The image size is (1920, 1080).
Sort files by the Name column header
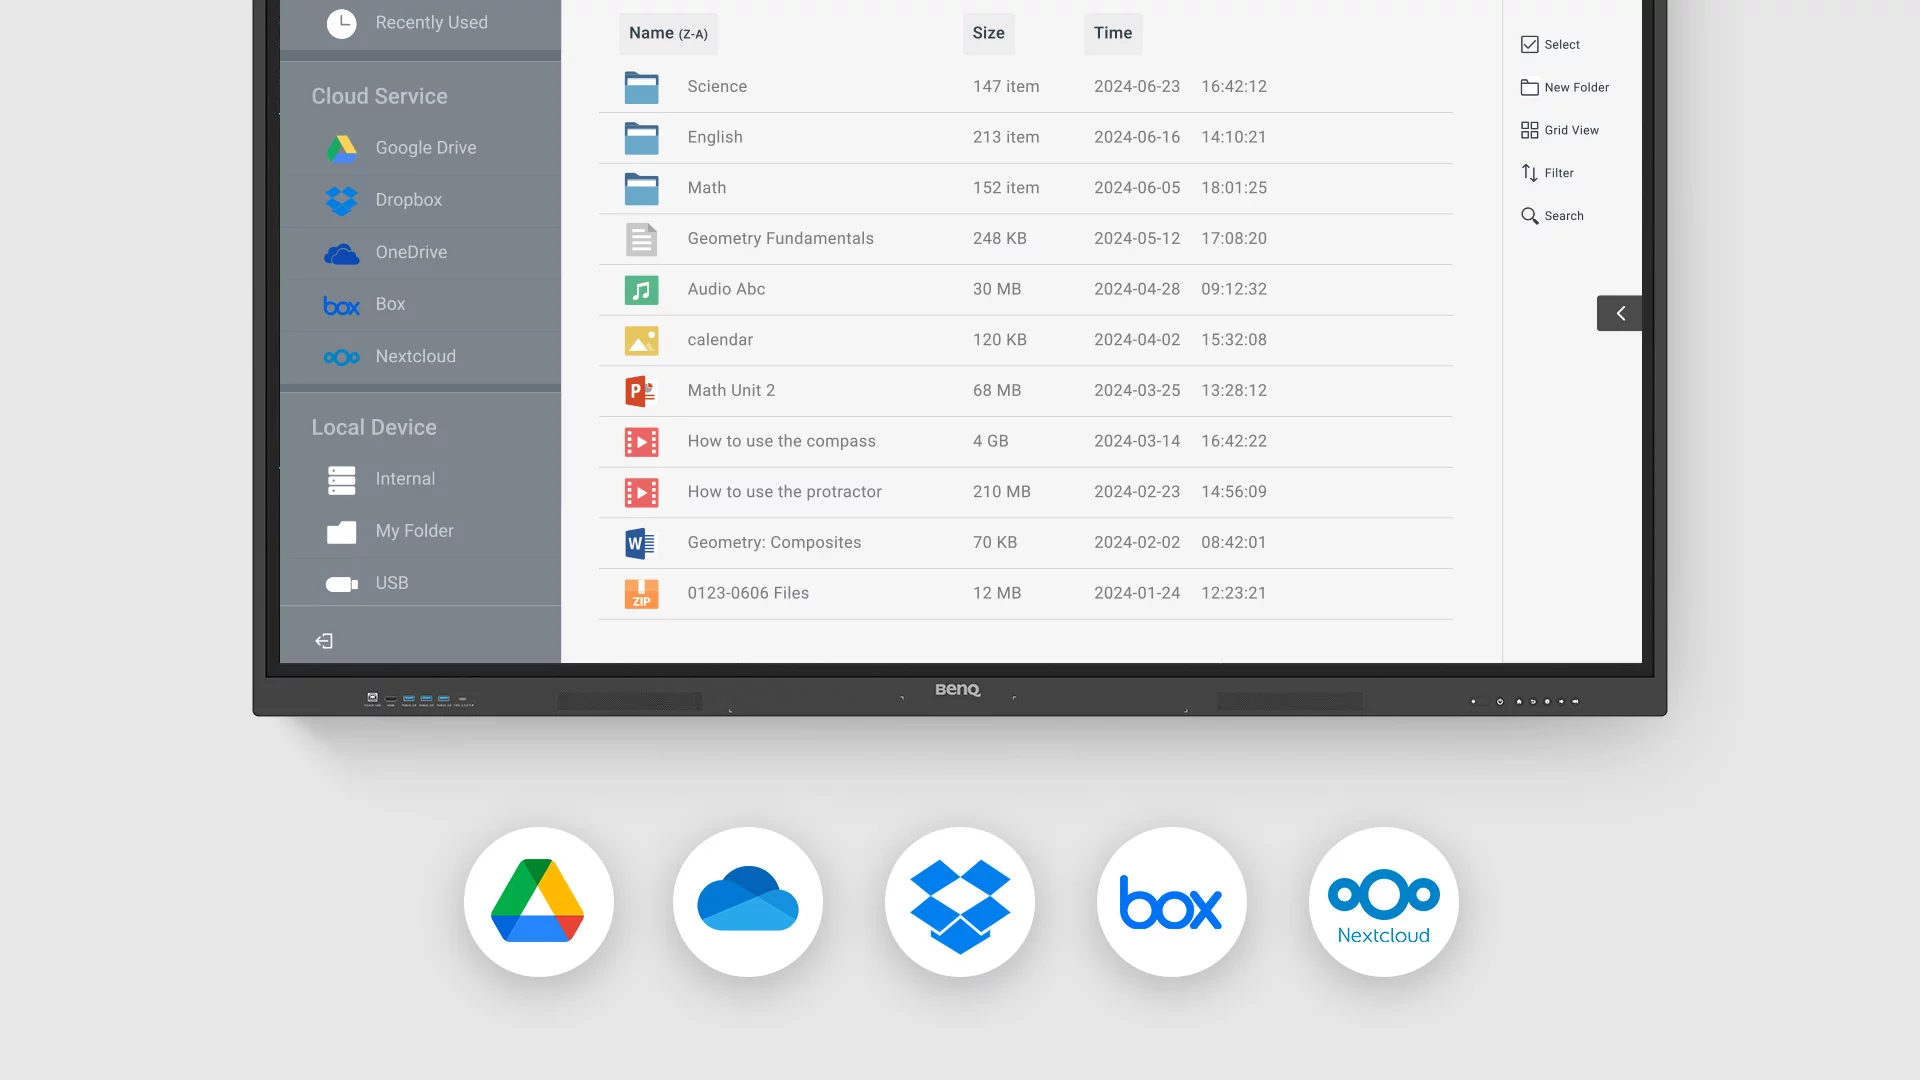click(668, 33)
